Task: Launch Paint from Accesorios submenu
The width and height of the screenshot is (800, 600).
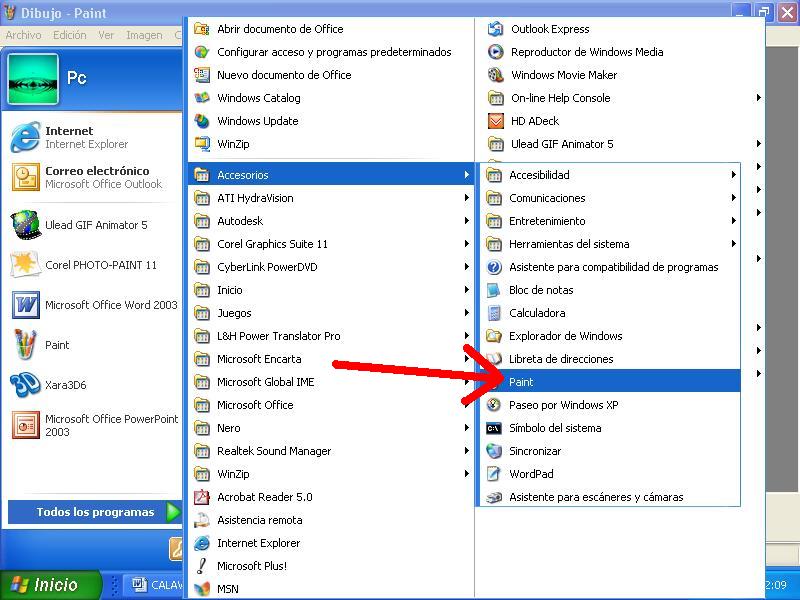Action: [x=610, y=381]
